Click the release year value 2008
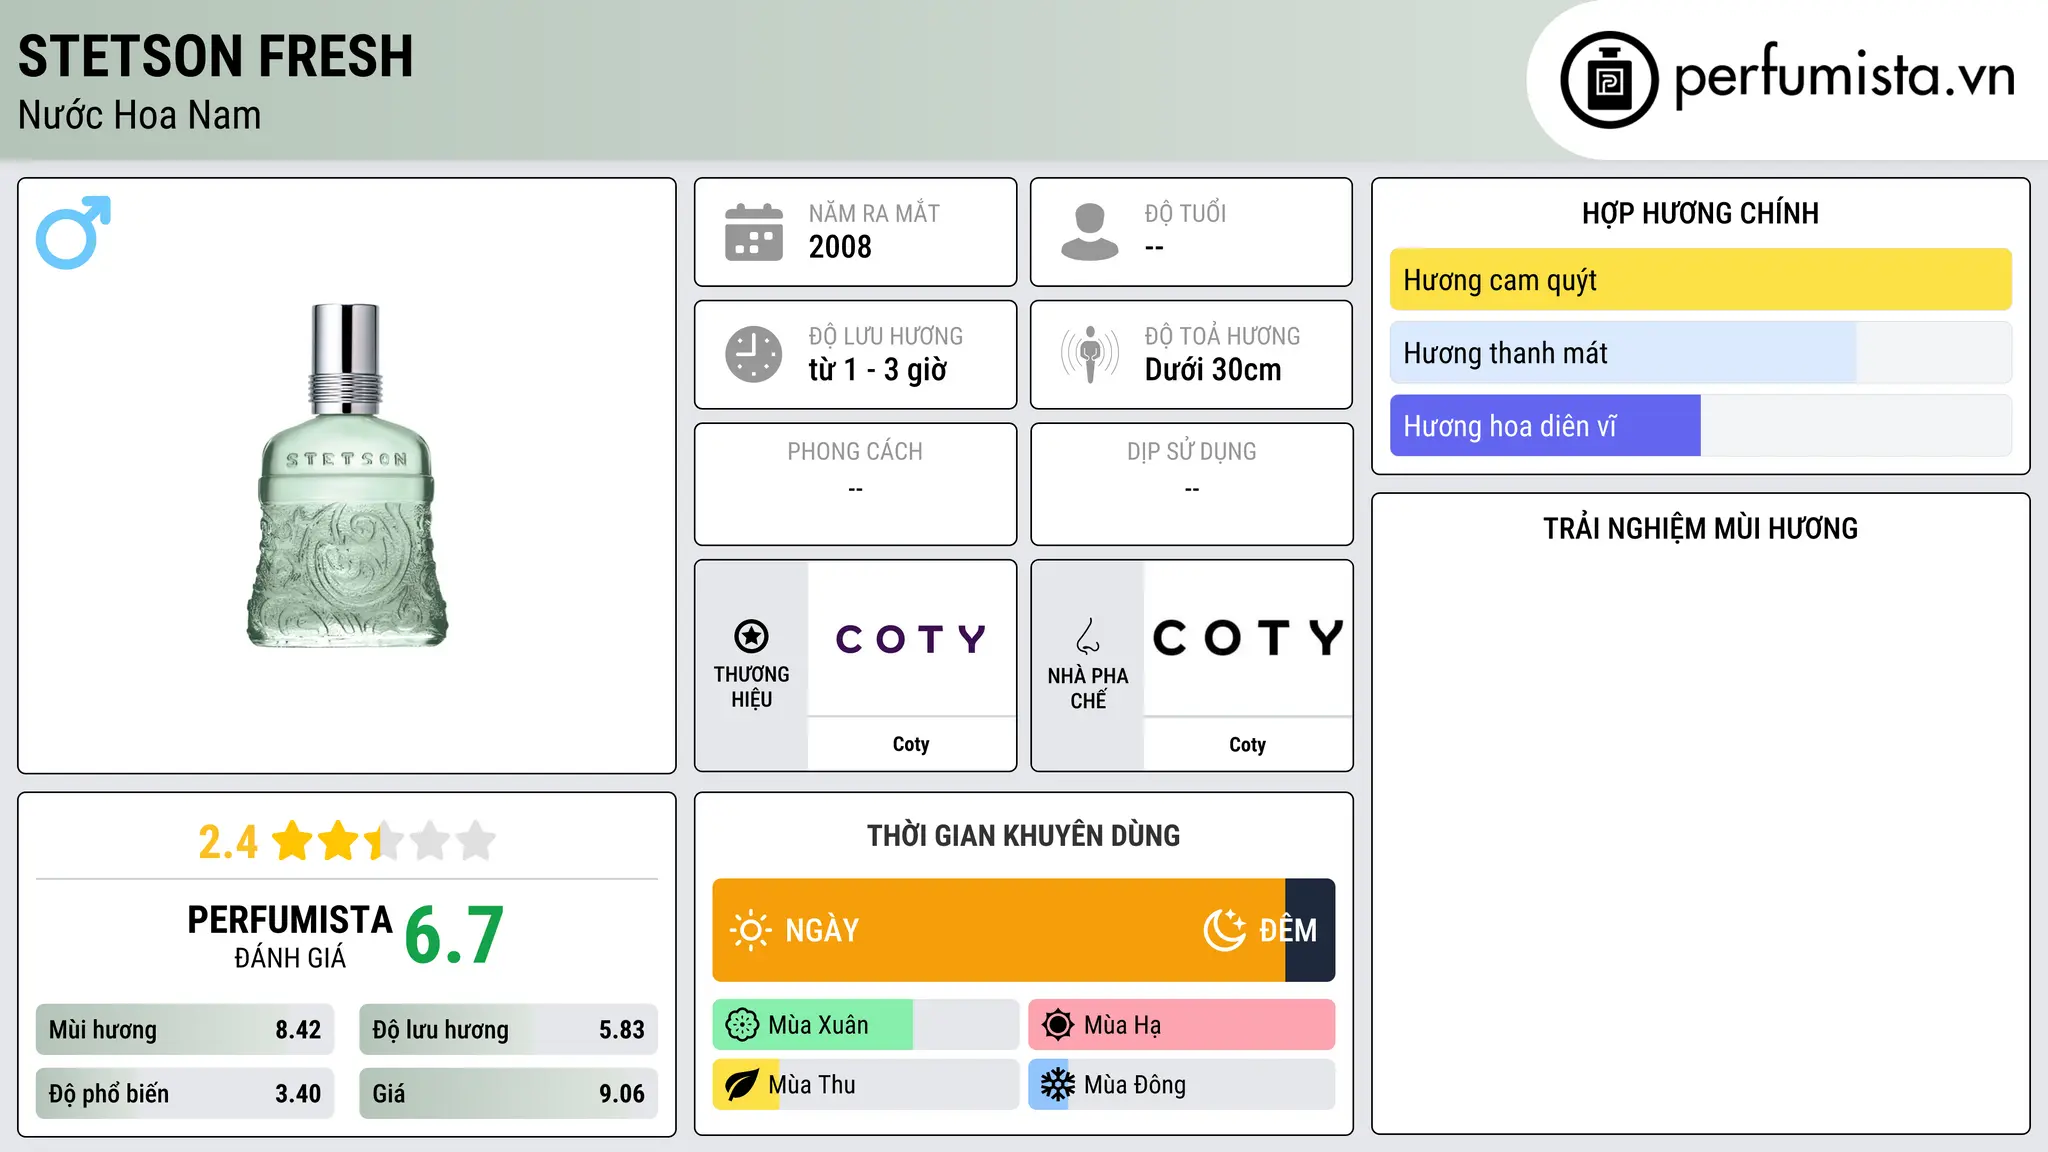This screenshot has width=2048, height=1152. [x=840, y=247]
